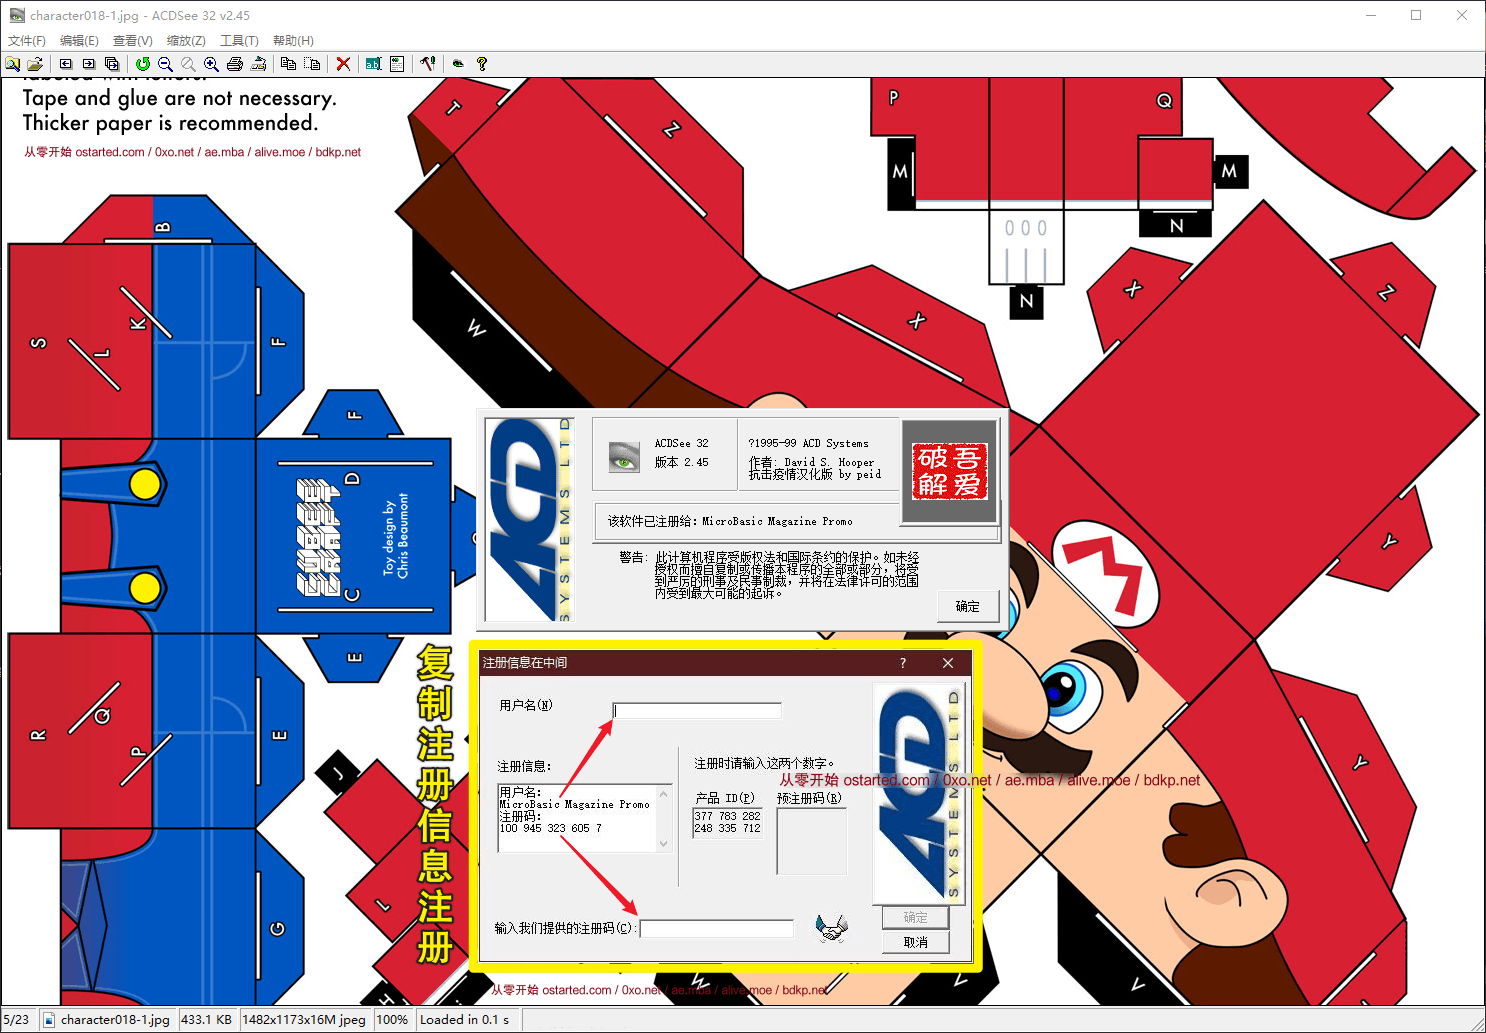The height and width of the screenshot is (1033, 1486).
Task: Click the rename file toolbar icon
Action: tap(373, 64)
